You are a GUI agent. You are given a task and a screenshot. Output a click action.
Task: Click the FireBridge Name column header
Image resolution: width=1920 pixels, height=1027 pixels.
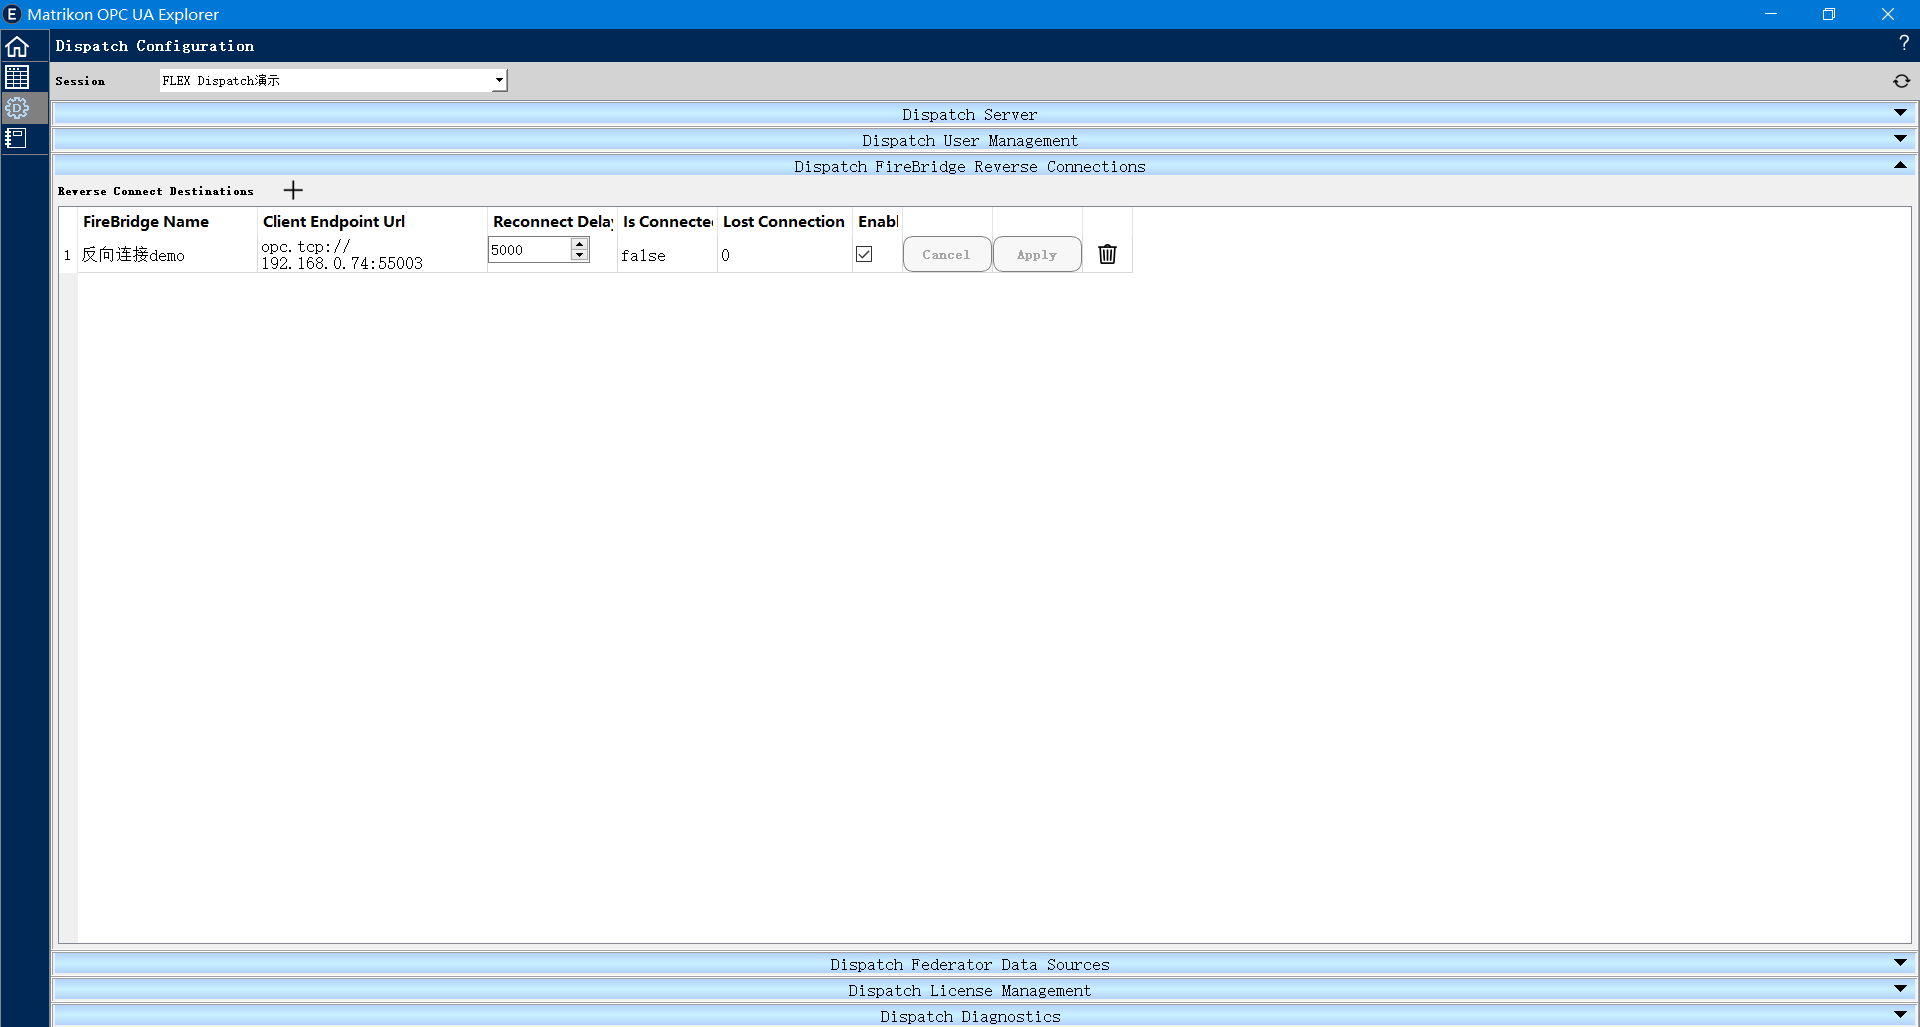167,222
